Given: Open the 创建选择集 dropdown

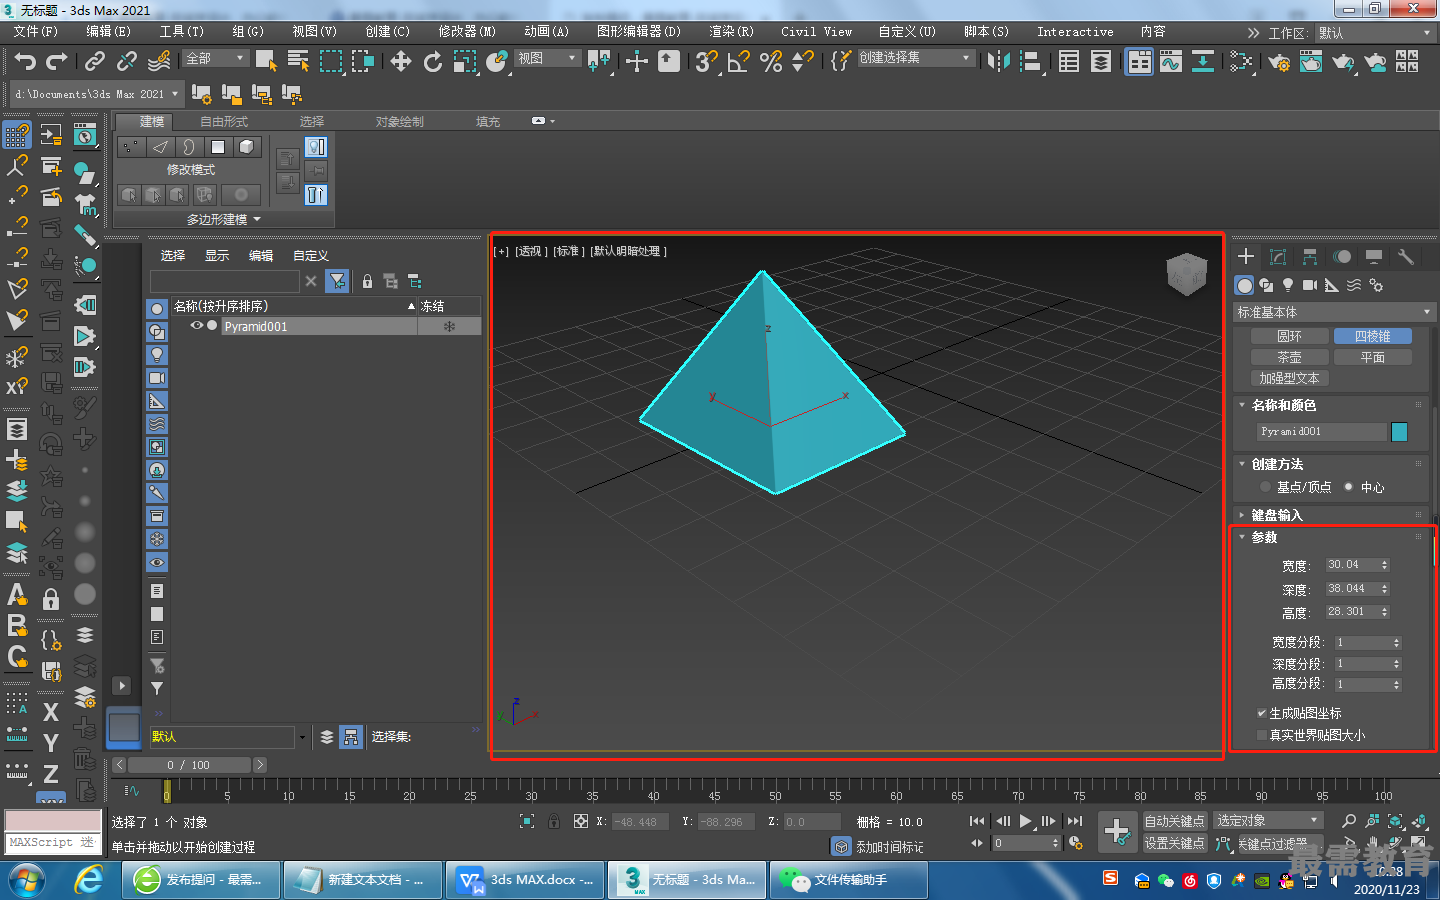Looking at the screenshot, I should 915,58.
